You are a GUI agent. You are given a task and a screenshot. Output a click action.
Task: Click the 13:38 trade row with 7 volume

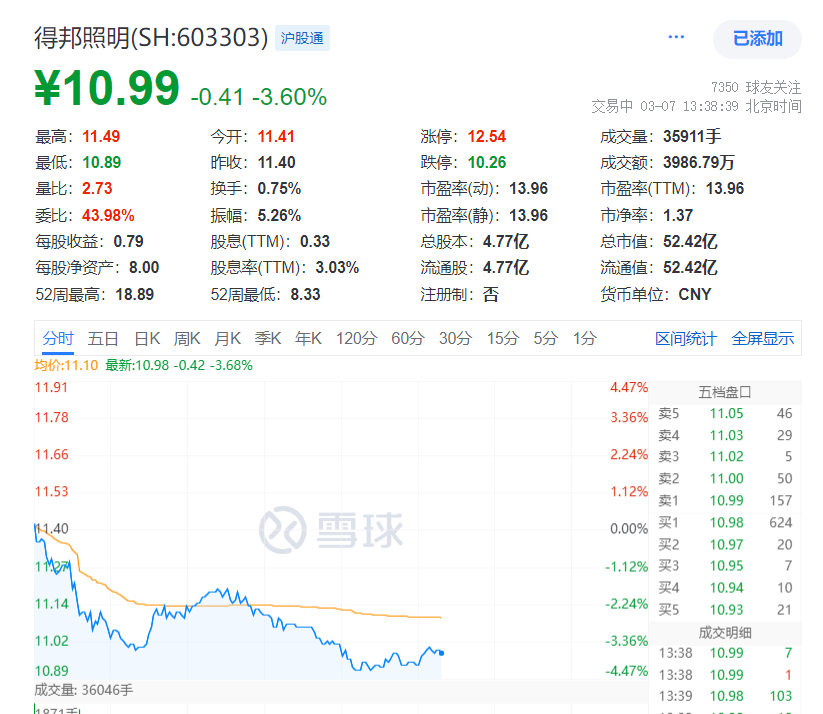[725, 653]
